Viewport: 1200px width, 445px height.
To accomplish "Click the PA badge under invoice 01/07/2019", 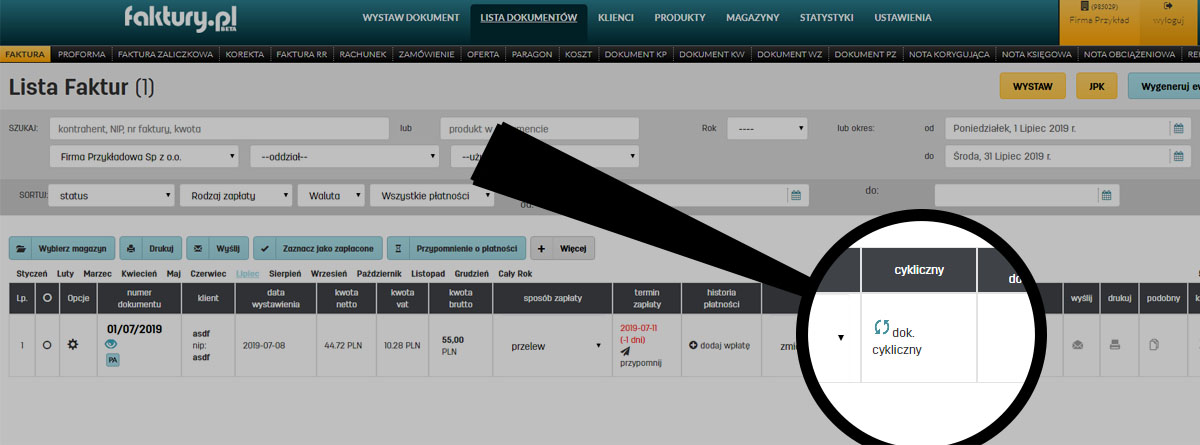I will tap(112, 360).
